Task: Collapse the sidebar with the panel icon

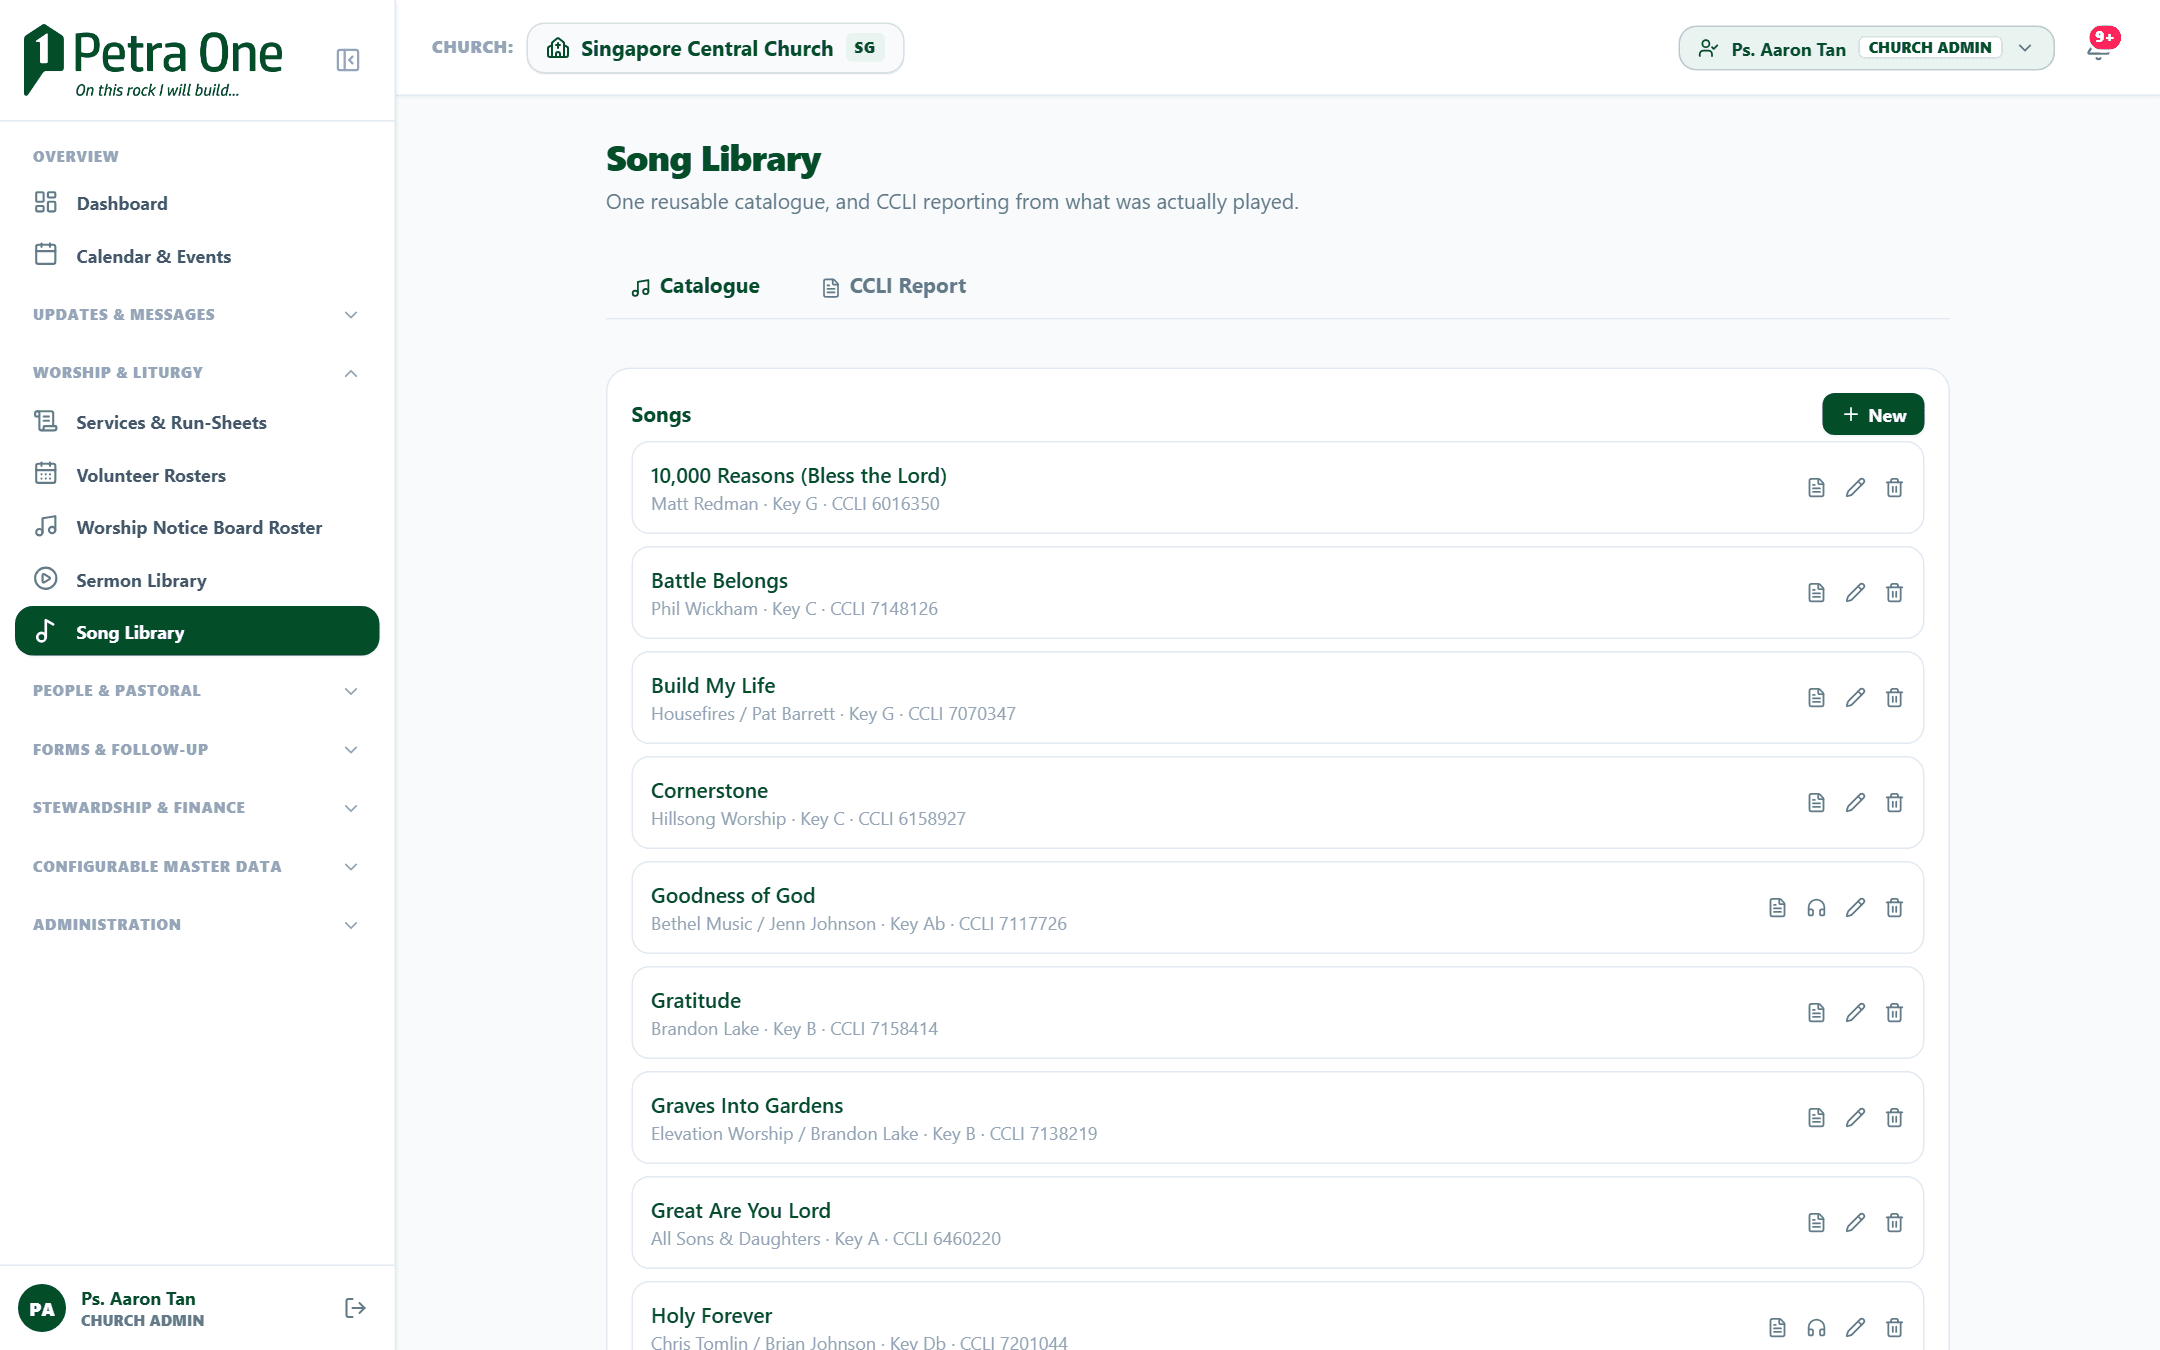Action: coord(348,60)
